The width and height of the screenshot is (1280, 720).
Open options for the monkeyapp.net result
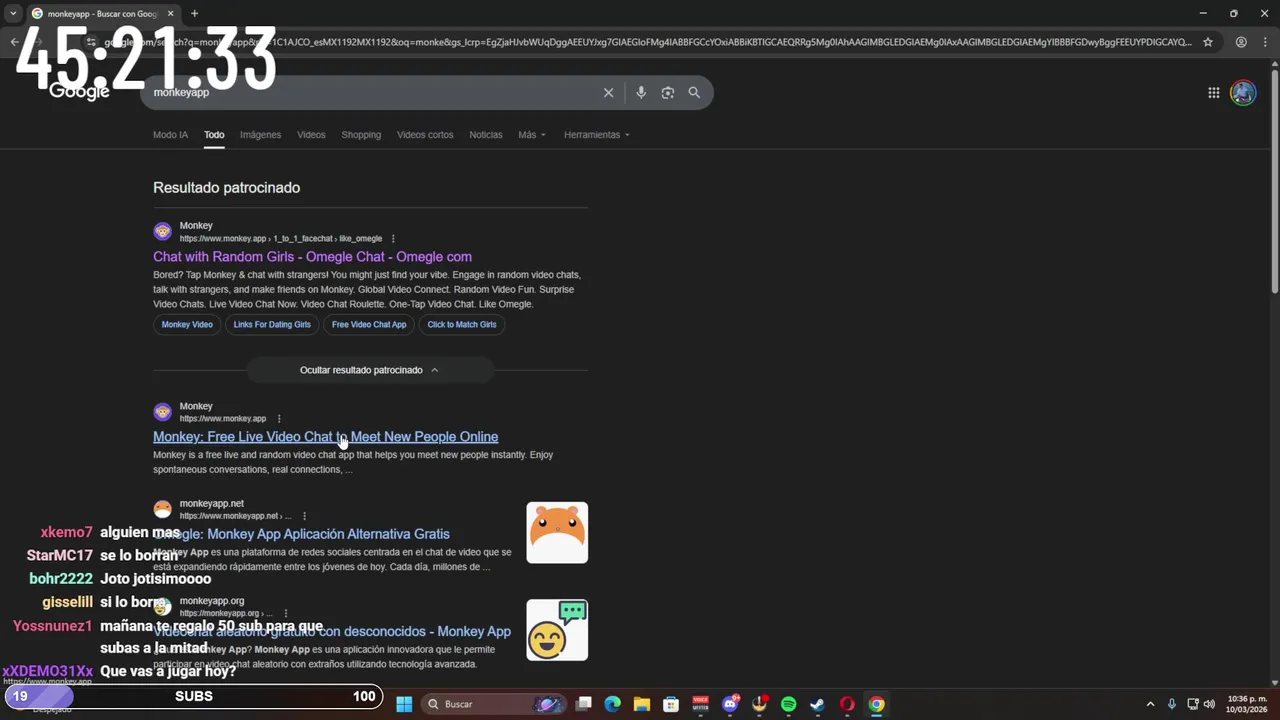tap(304, 516)
